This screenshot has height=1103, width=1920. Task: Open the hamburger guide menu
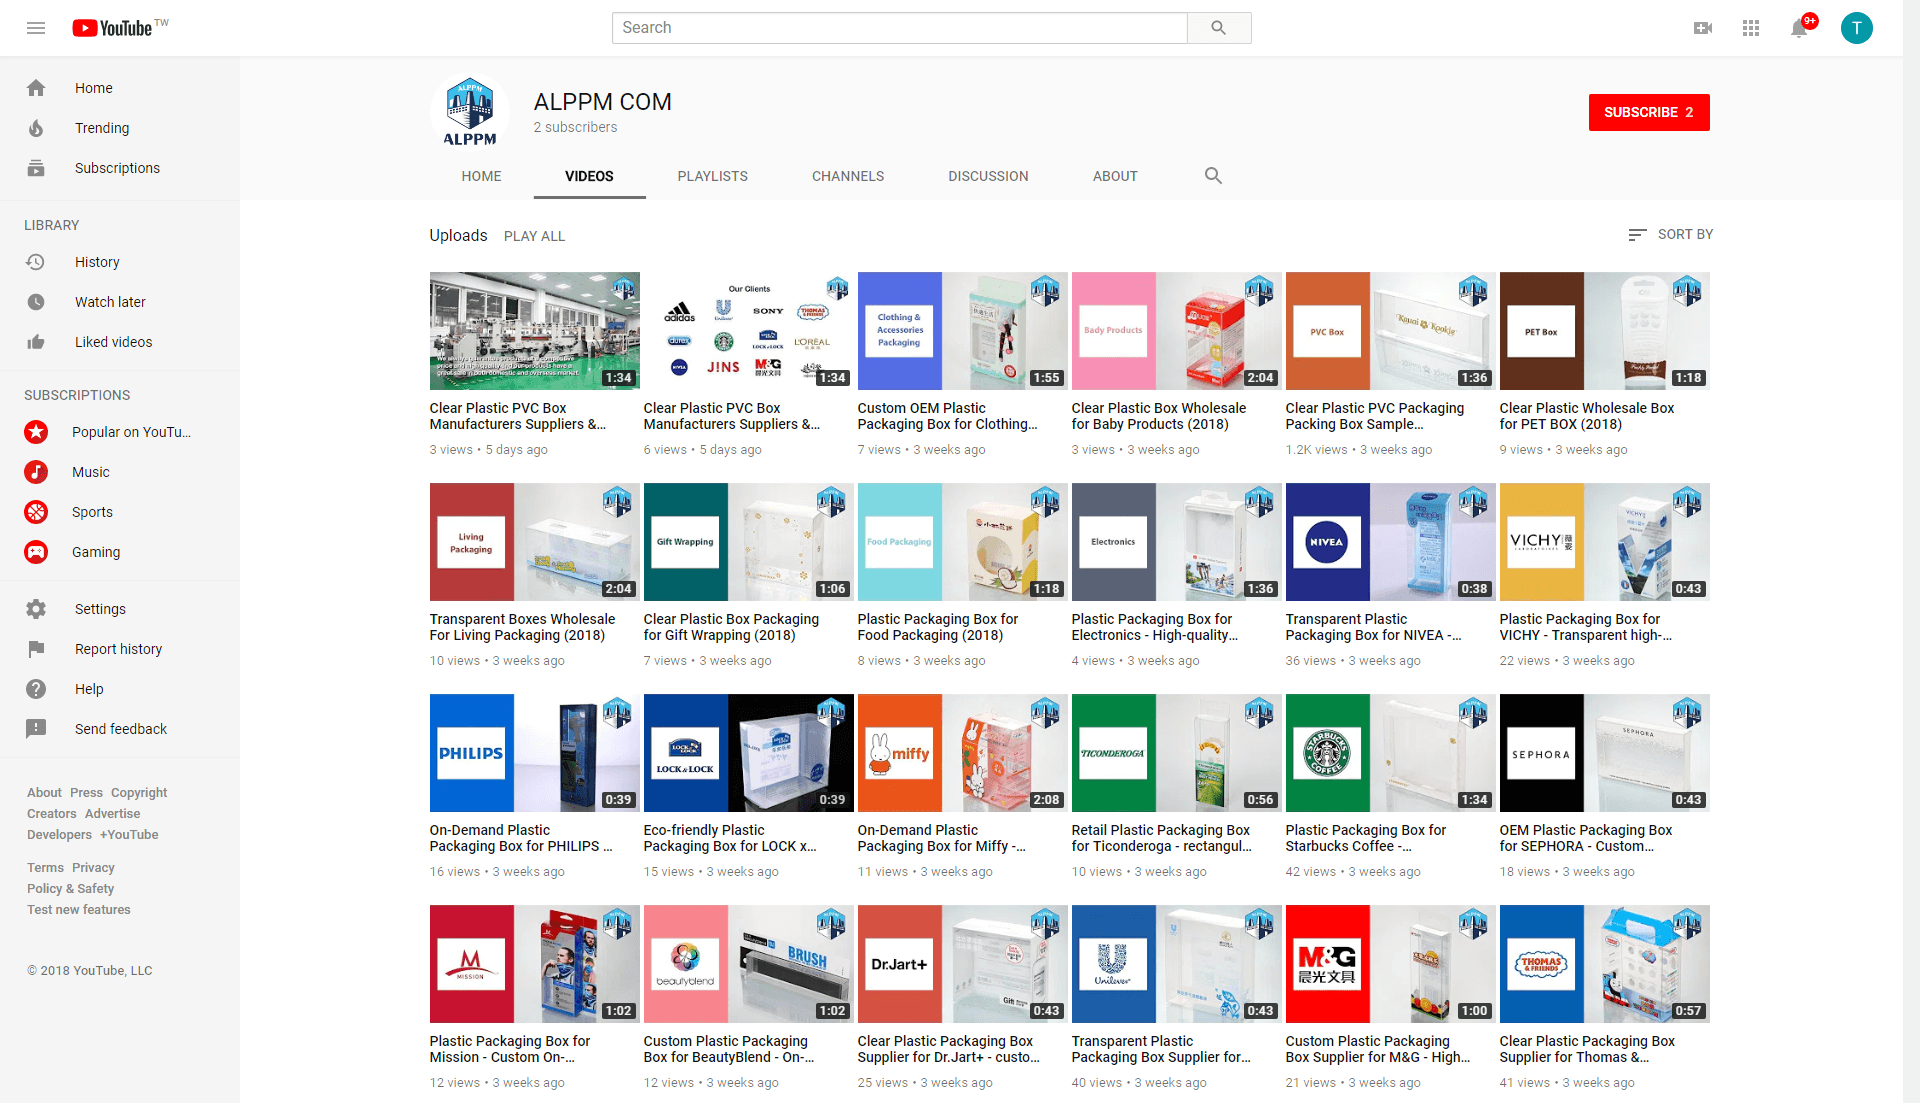[36, 28]
